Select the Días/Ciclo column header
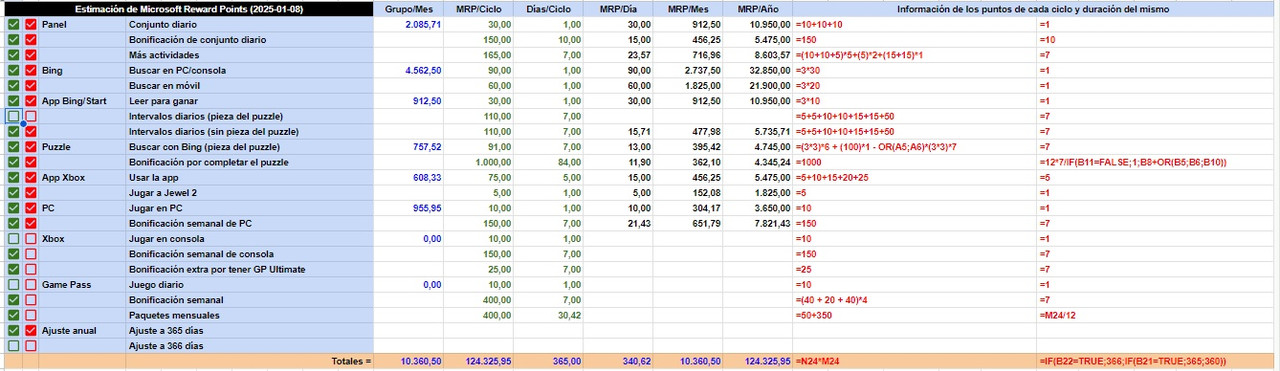 tap(549, 8)
